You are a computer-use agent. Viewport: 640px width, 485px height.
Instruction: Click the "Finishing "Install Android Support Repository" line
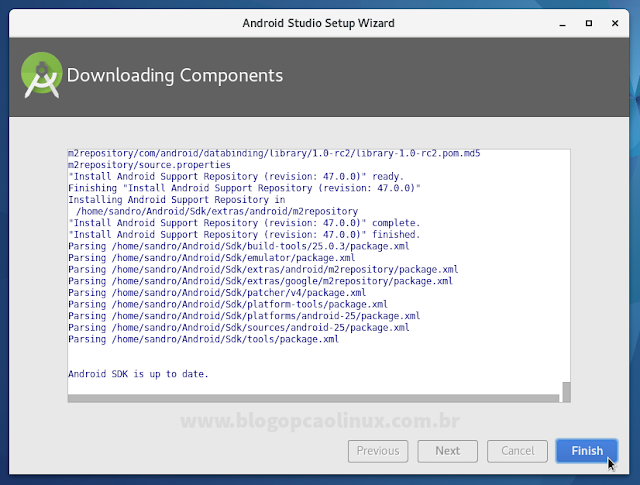[244, 188]
